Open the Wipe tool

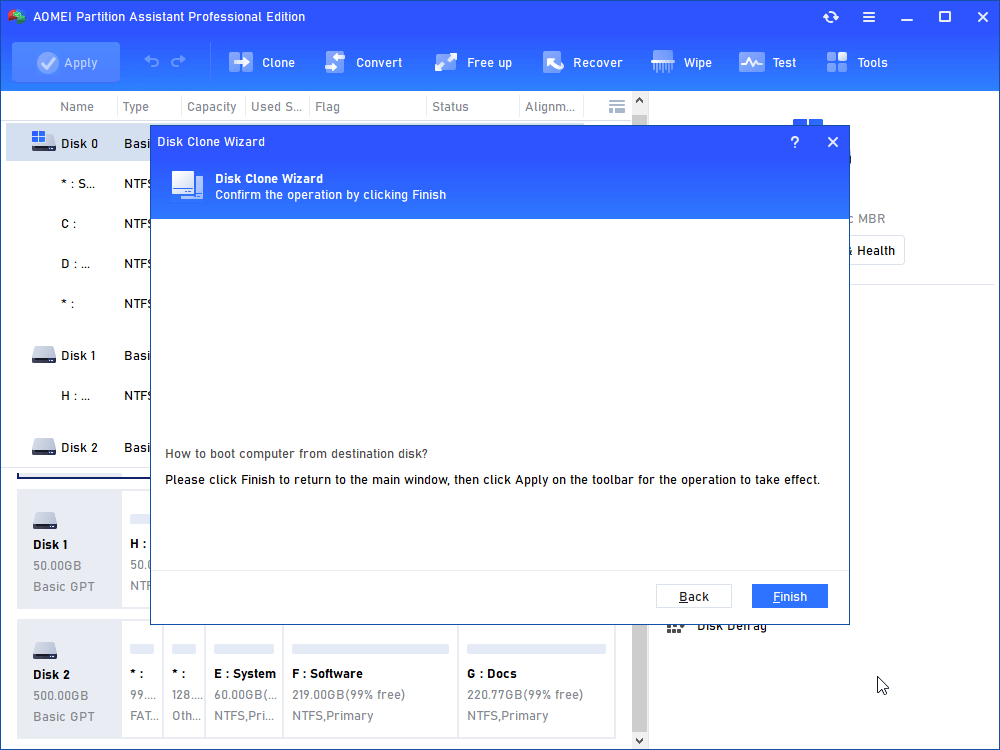point(681,62)
